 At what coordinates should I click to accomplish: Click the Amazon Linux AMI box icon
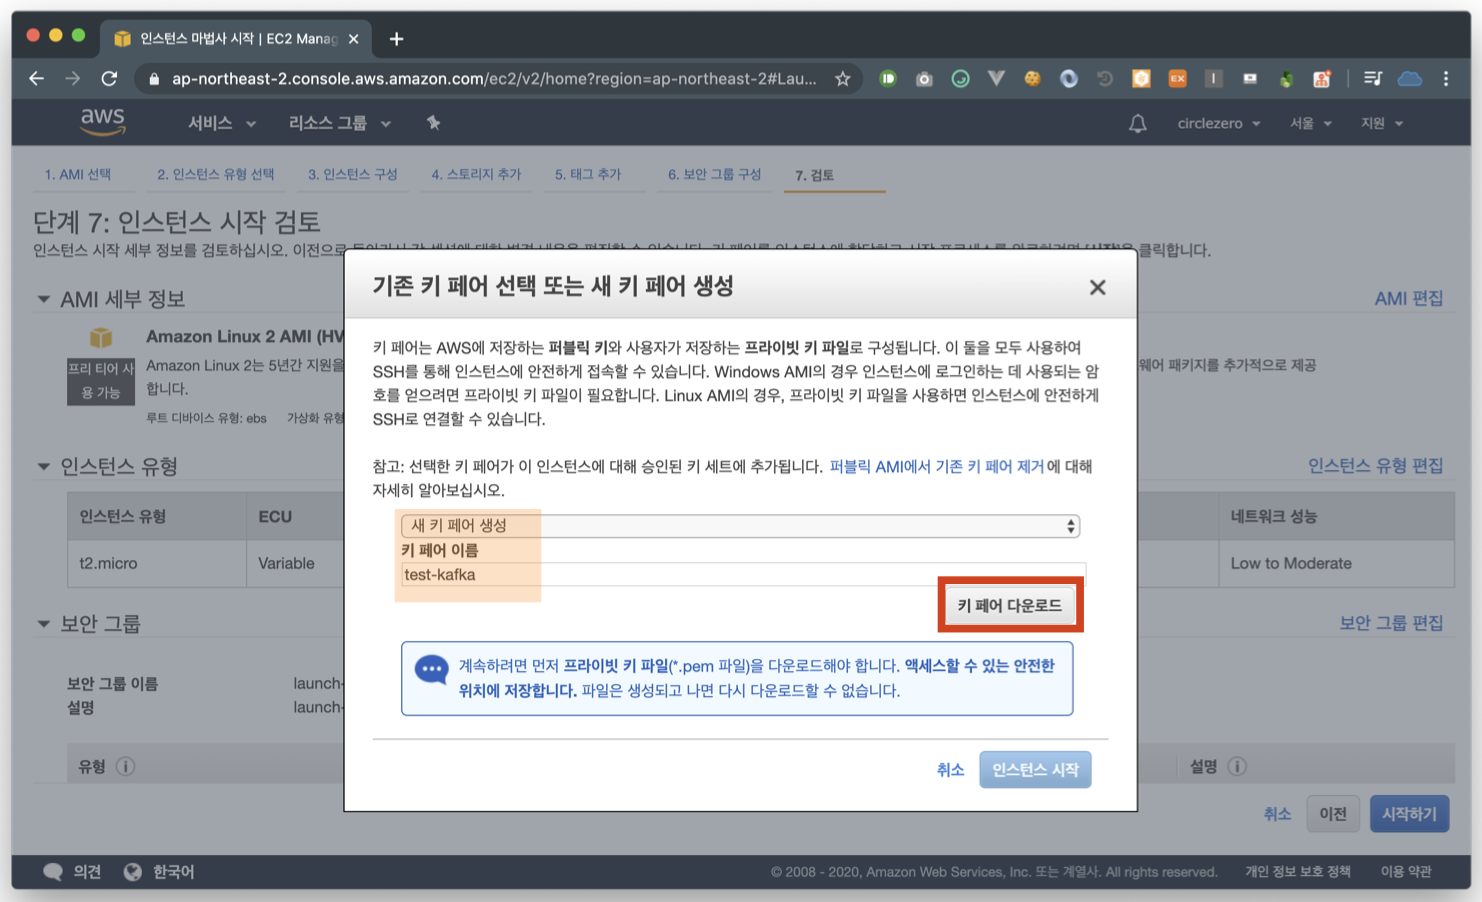click(x=101, y=338)
